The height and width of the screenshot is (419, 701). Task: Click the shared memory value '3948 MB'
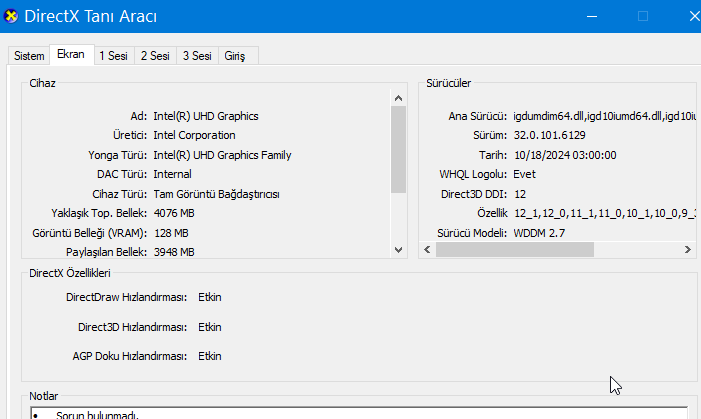[x=174, y=252]
